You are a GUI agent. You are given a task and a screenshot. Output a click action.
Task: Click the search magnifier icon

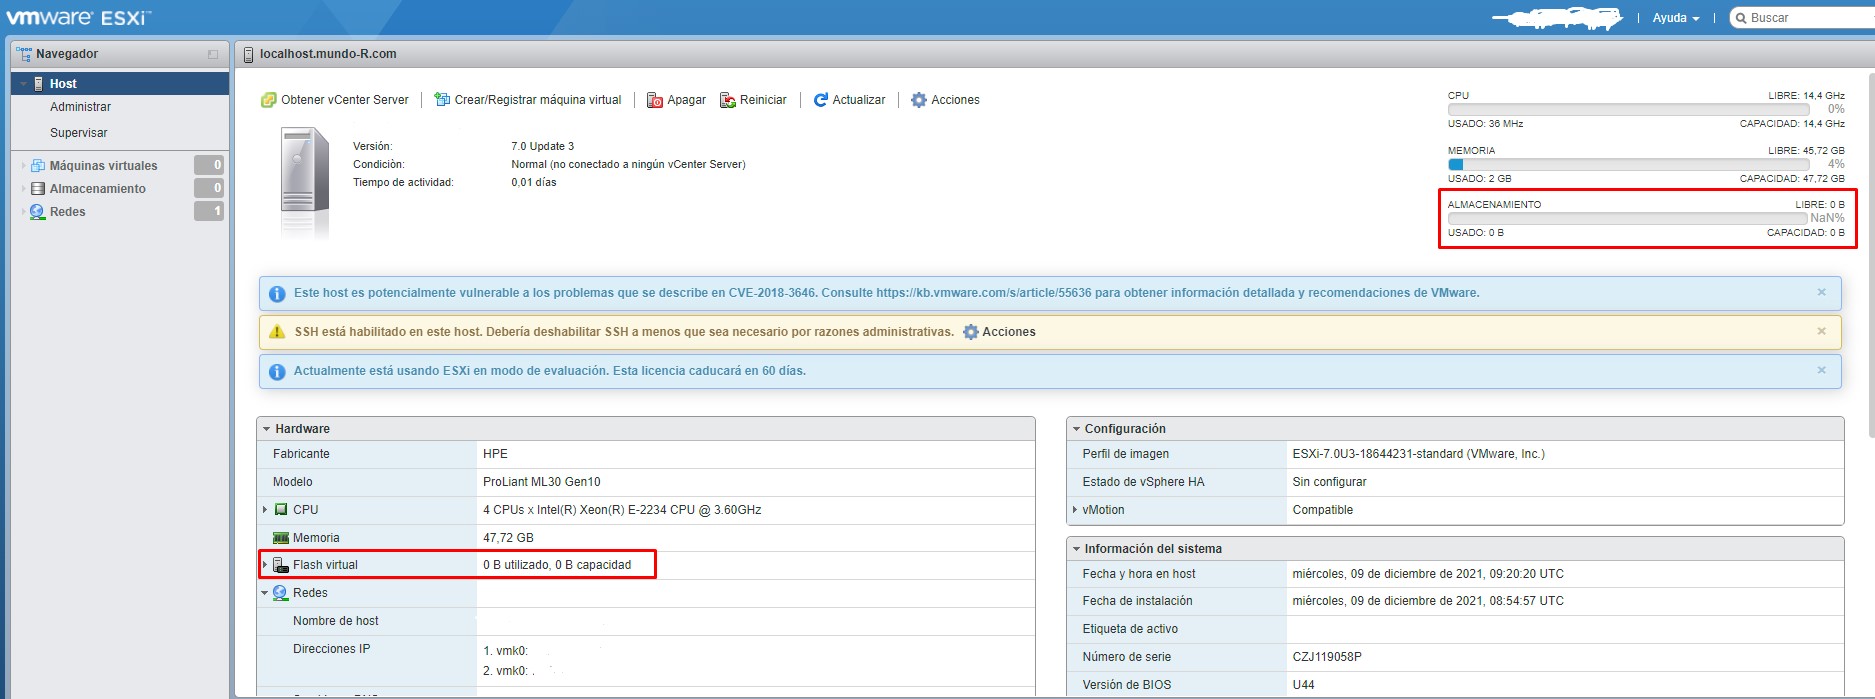pos(1741,18)
